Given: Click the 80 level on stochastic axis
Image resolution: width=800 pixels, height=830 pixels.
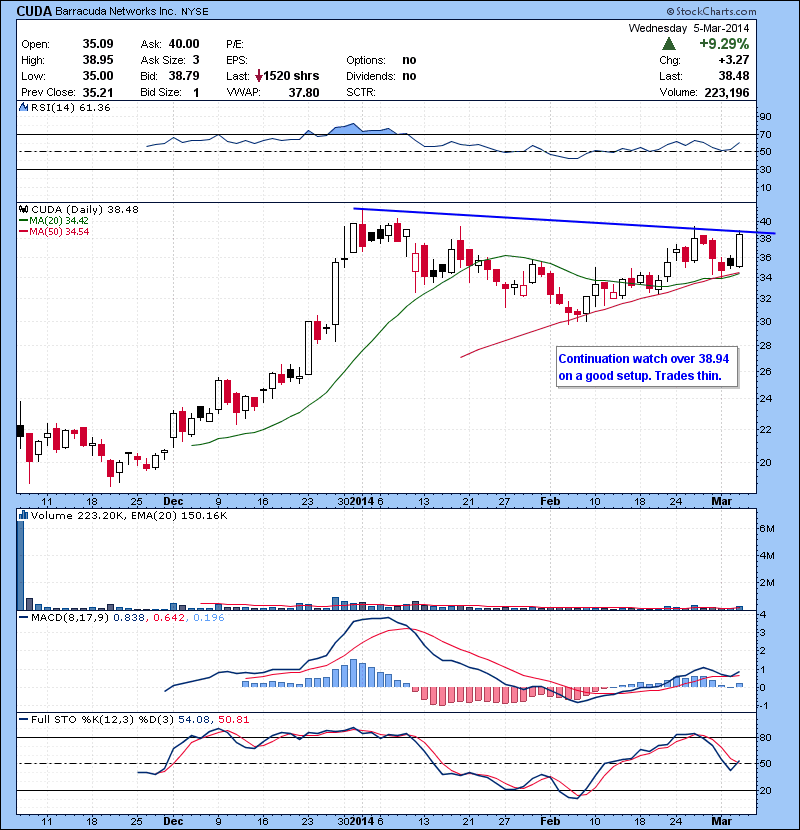Looking at the screenshot, I should click(765, 737).
